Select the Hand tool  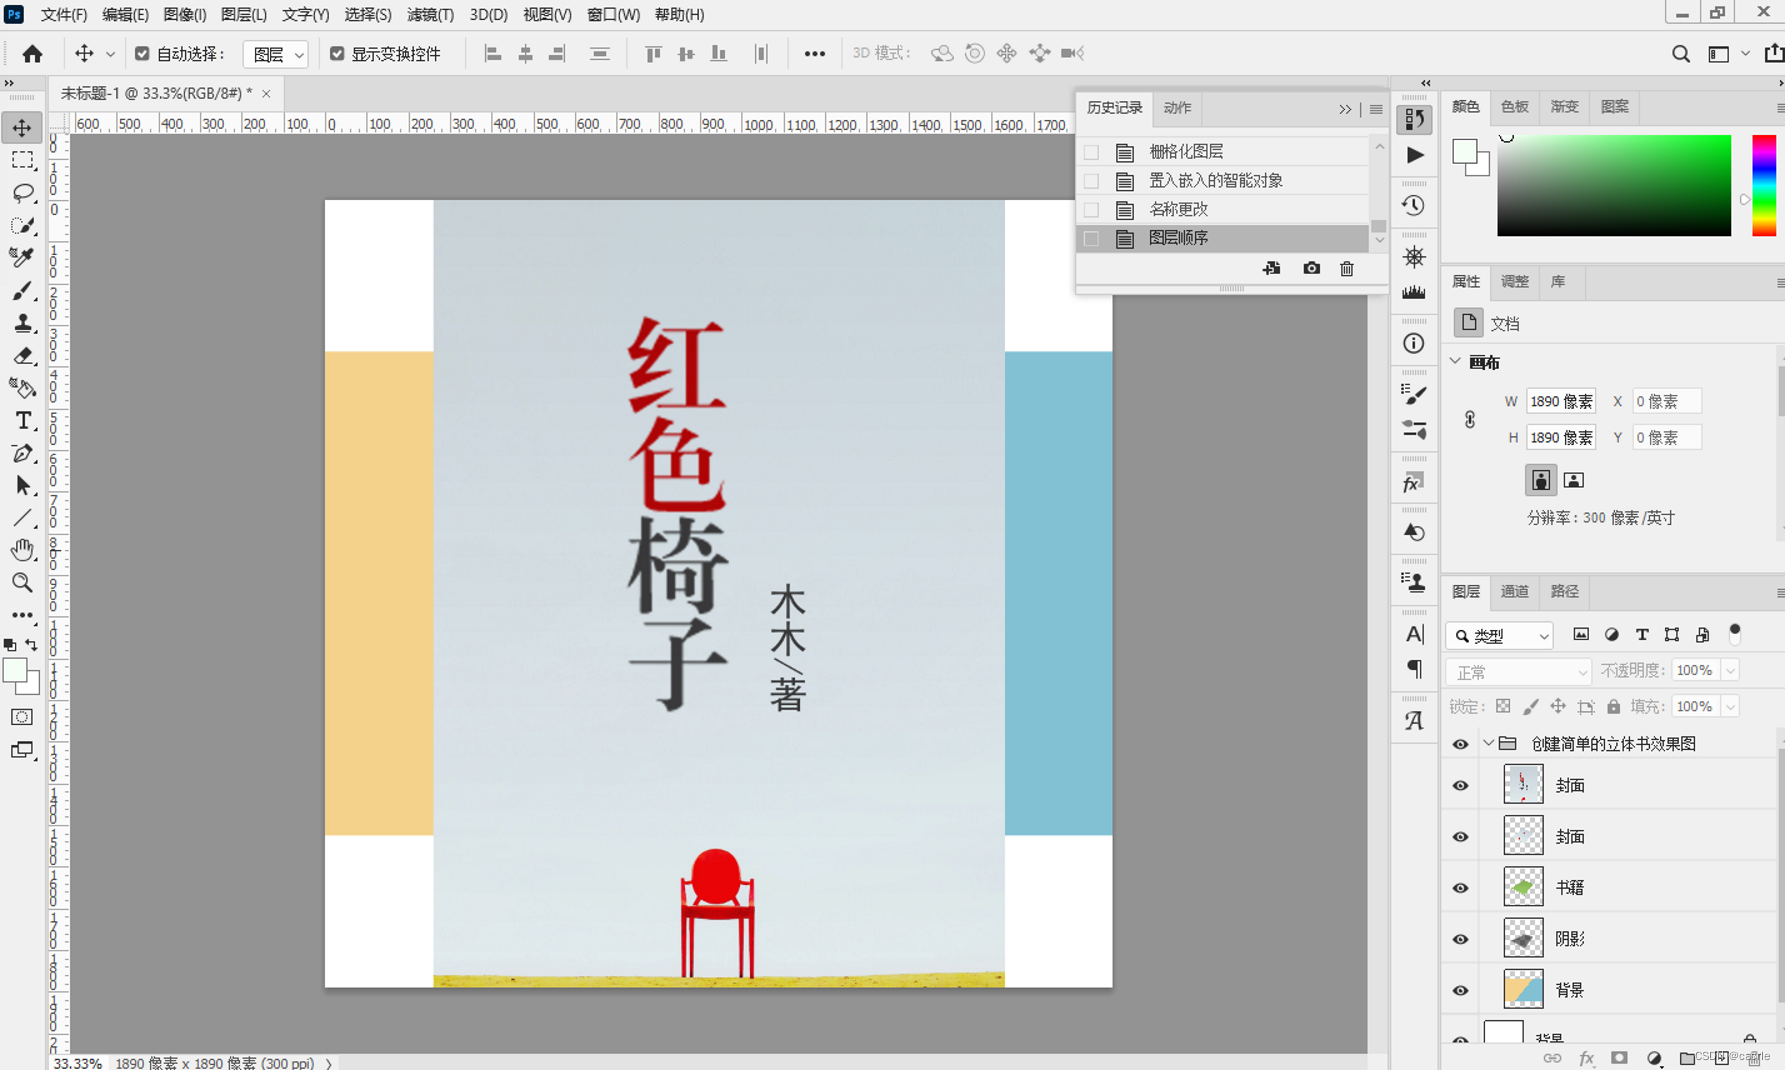coord(22,550)
